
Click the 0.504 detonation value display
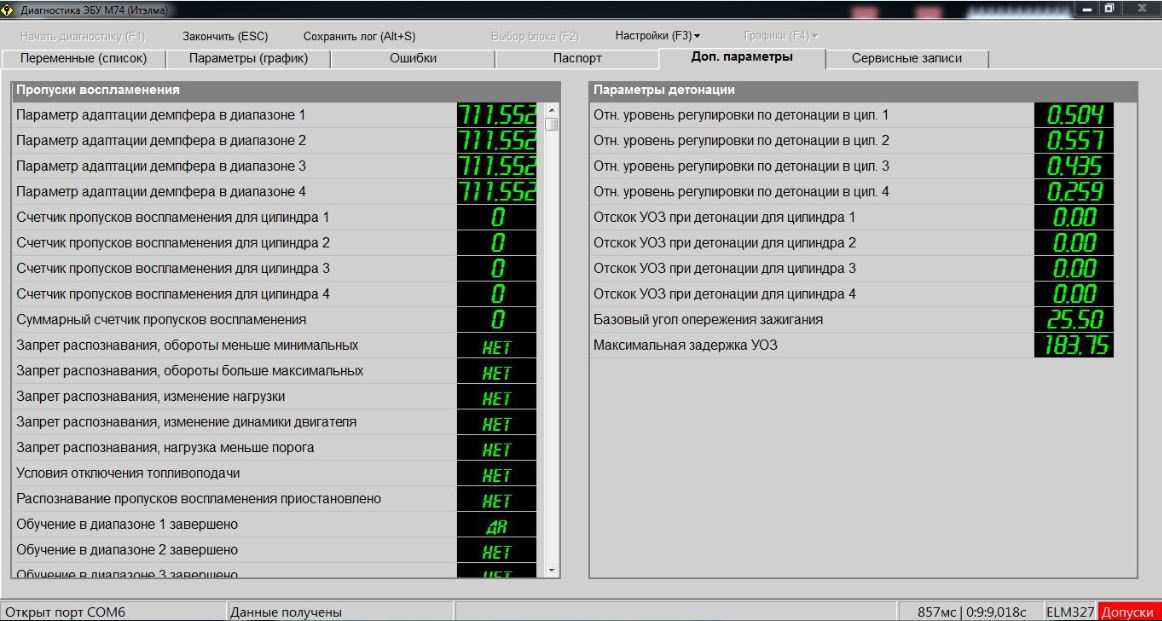tap(1074, 115)
